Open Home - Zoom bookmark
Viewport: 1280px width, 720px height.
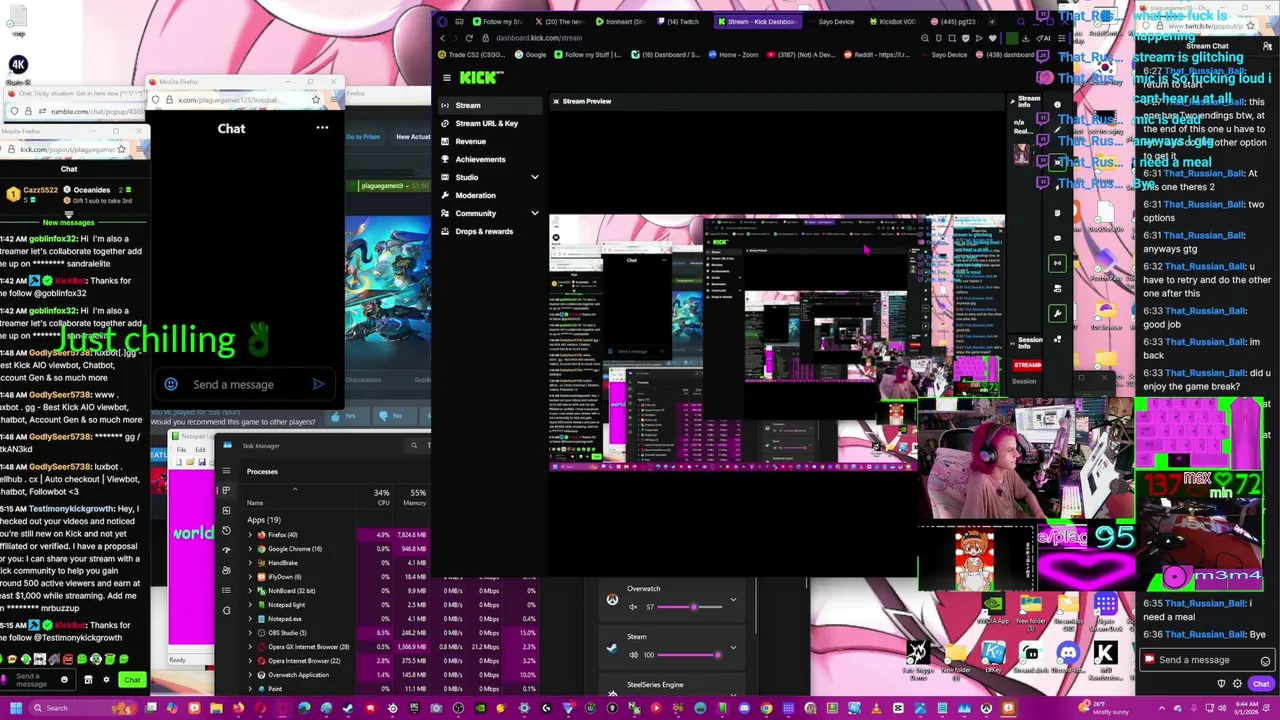click(x=733, y=55)
